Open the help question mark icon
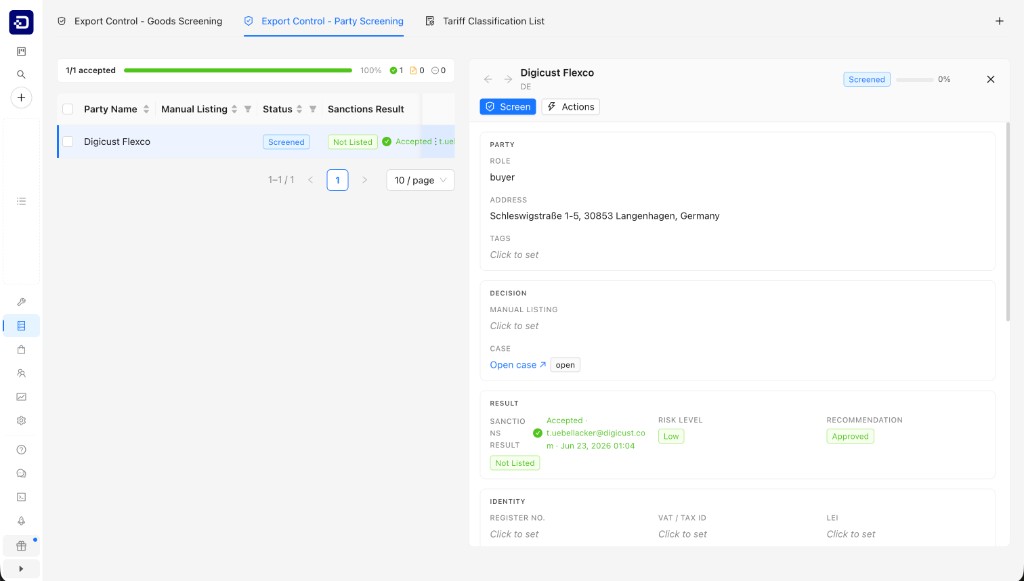The image size is (1024, 581). (x=21, y=450)
